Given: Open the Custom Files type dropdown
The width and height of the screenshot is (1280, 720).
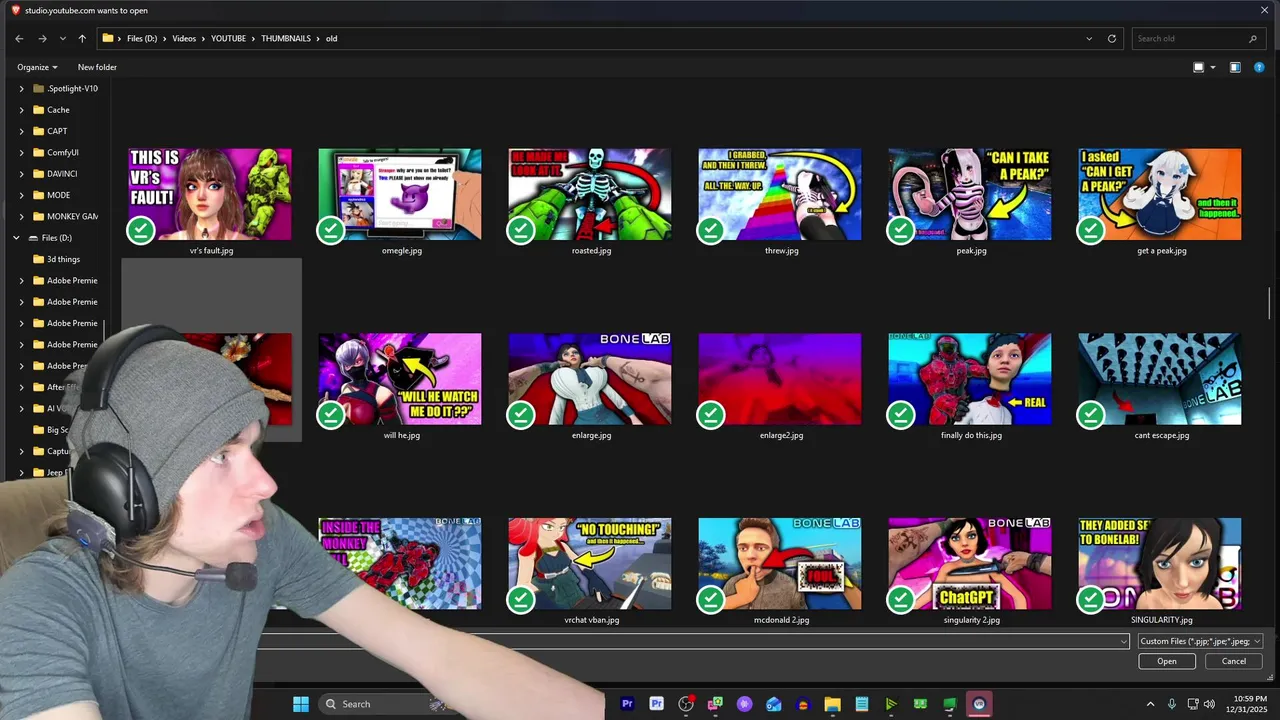Looking at the screenshot, I should [1200, 641].
